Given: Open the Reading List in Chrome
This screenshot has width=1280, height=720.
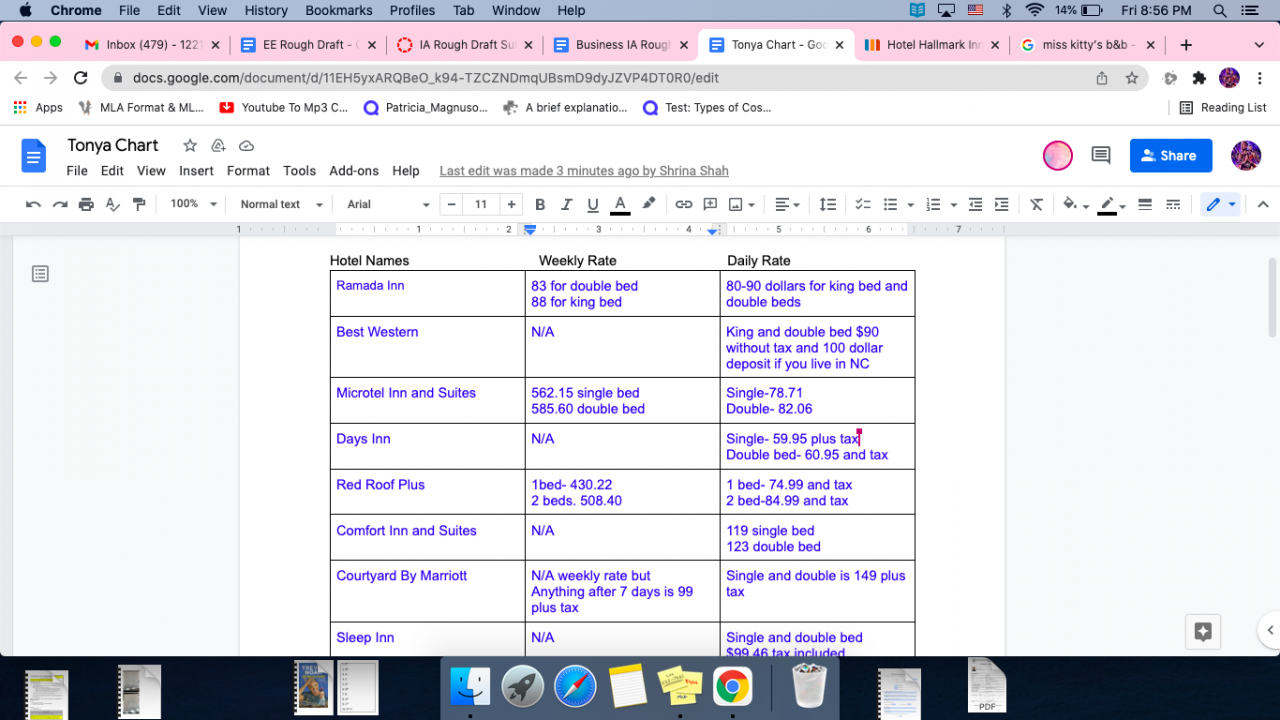Looking at the screenshot, I should point(1223,108).
